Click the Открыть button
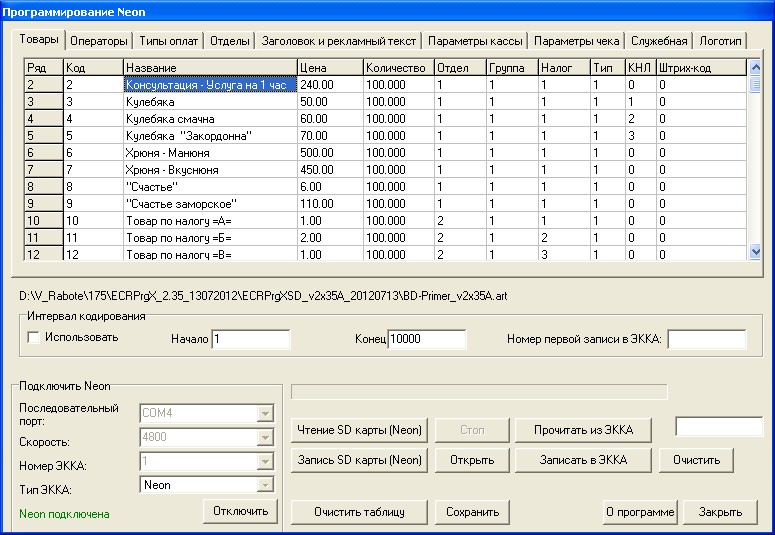Image resolution: width=775 pixels, height=535 pixels. 472,460
